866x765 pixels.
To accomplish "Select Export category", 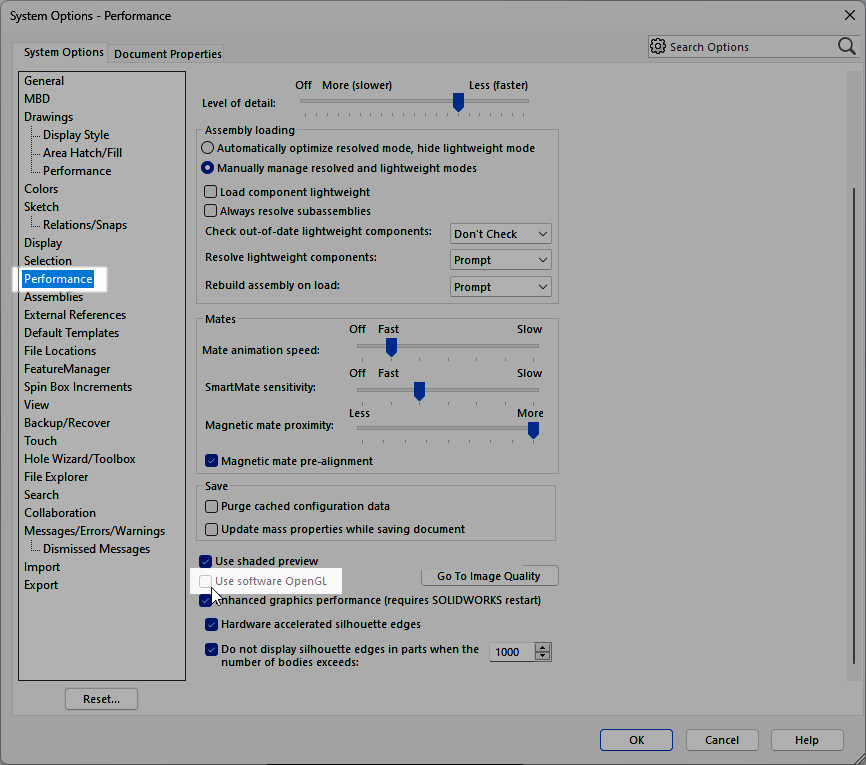I will coord(41,585).
